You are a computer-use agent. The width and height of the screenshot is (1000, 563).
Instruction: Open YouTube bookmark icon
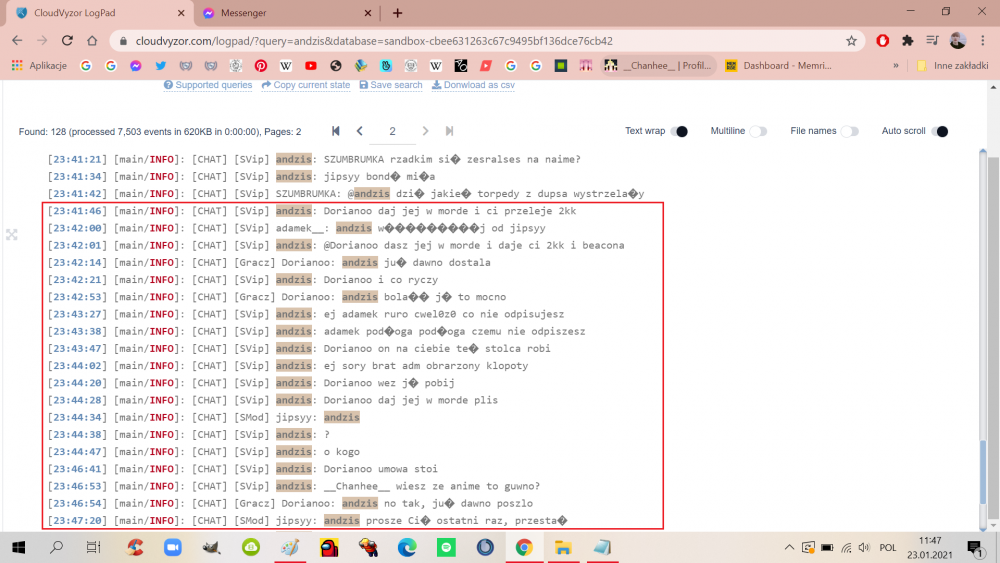[311, 66]
